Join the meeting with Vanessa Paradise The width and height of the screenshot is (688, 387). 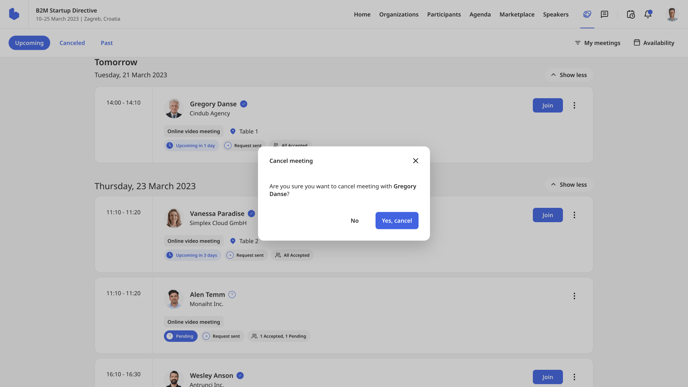[x=548, y=215]
